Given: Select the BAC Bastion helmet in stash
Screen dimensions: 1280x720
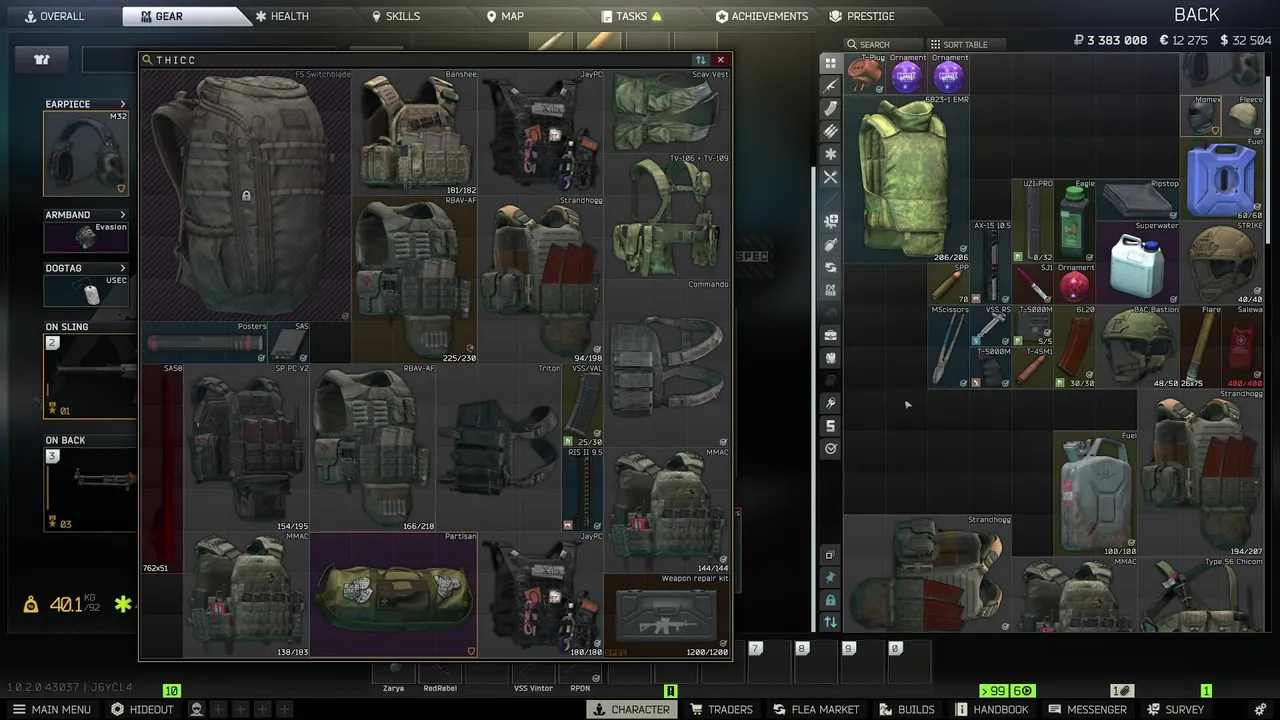Looking at the screenshot, I should pyautogui.click(x=1137, y=347).
